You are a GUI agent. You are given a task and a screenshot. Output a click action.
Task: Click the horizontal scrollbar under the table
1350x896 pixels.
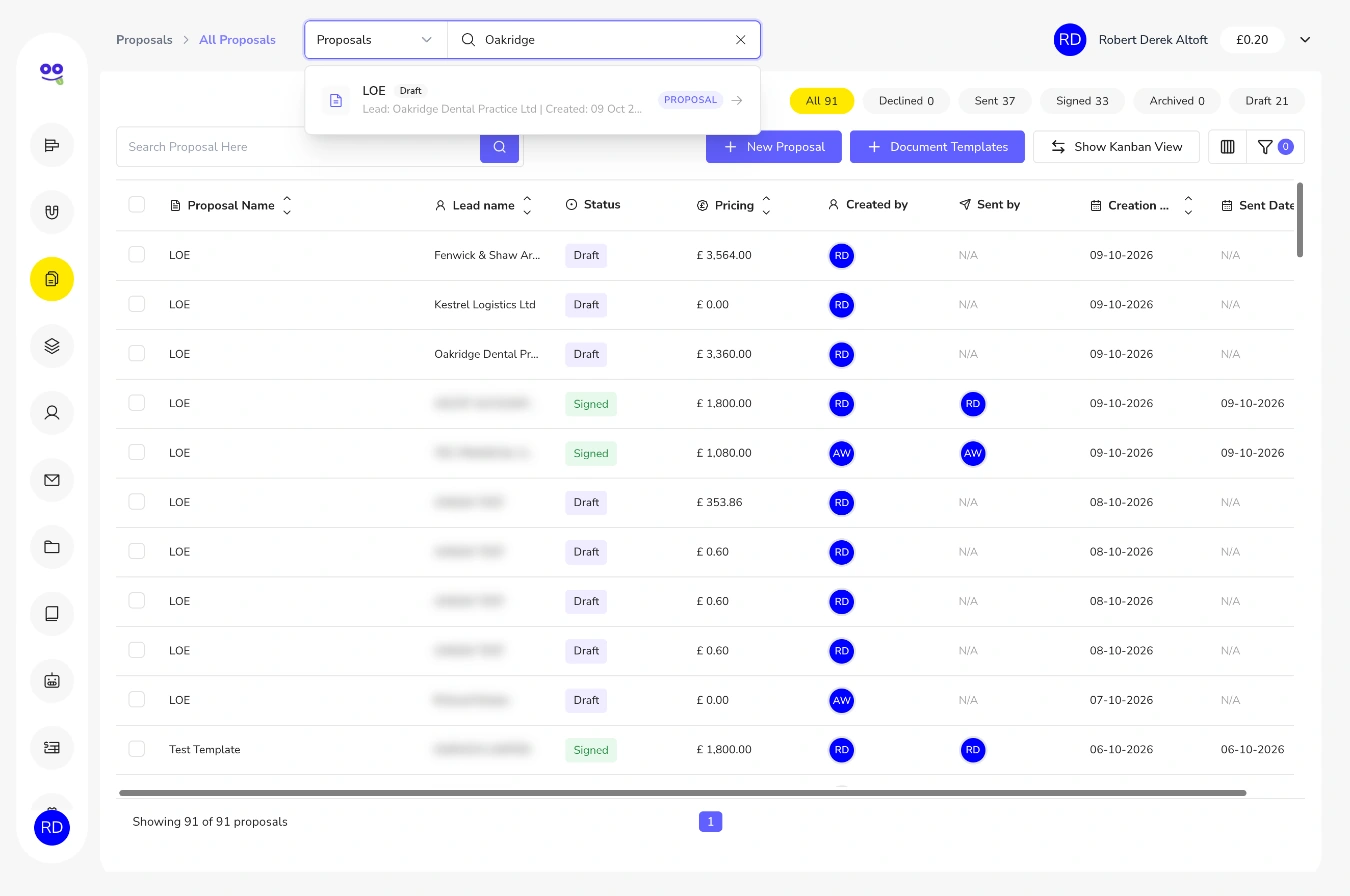click(x=683, y=793)
